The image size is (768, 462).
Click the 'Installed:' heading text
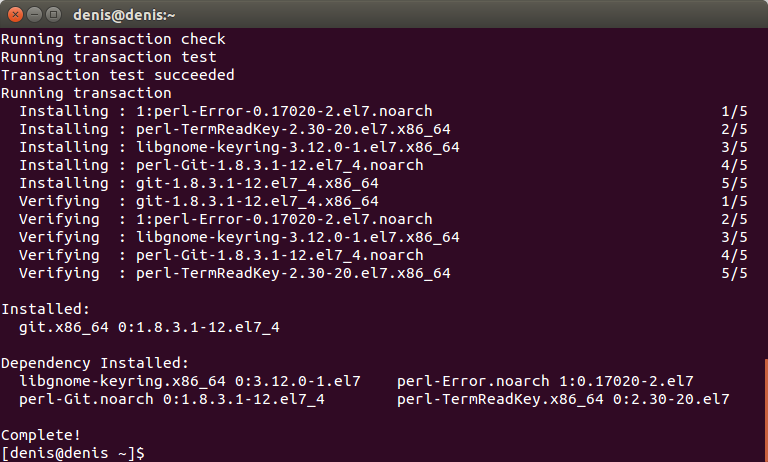(46, 309)
